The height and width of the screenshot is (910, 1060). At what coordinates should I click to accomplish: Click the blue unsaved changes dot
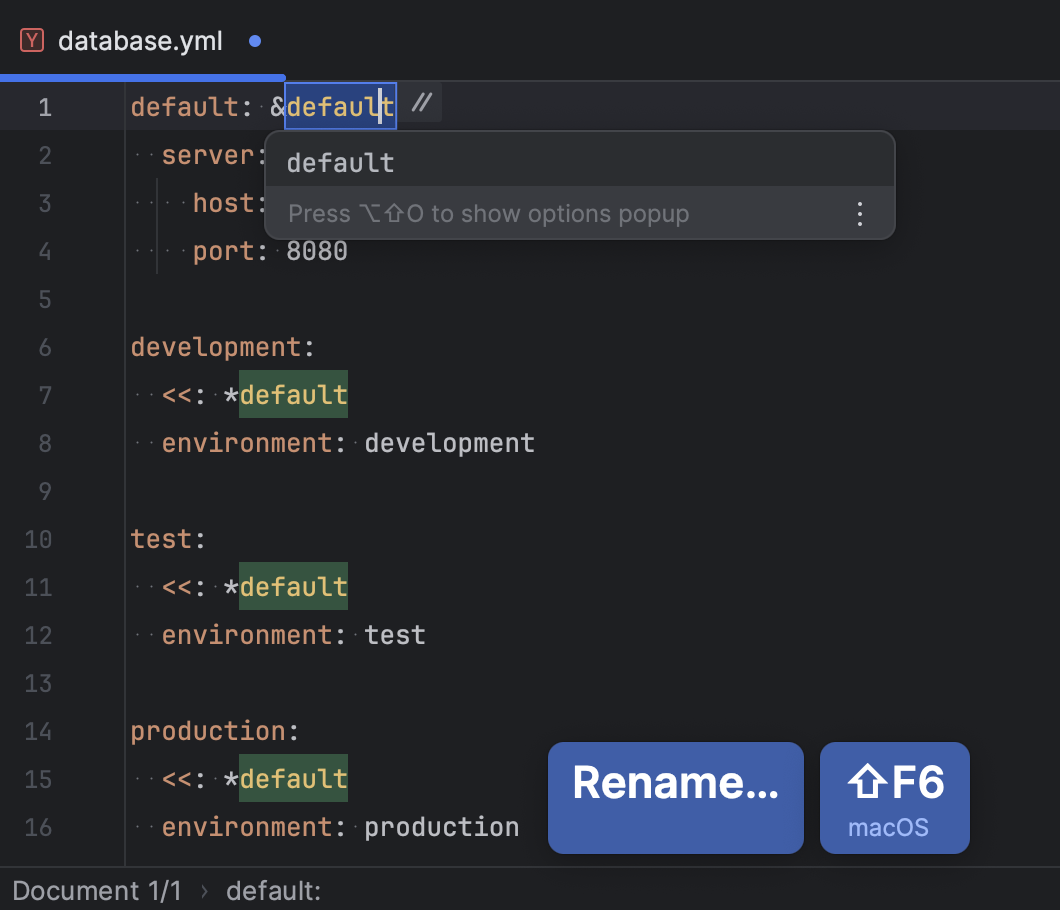pos(254,40)
